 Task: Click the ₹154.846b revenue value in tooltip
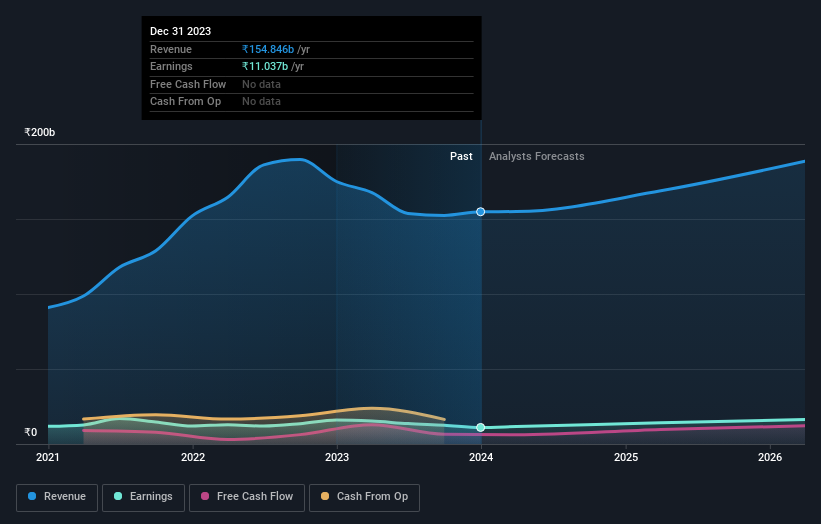[x=268, y=49]
